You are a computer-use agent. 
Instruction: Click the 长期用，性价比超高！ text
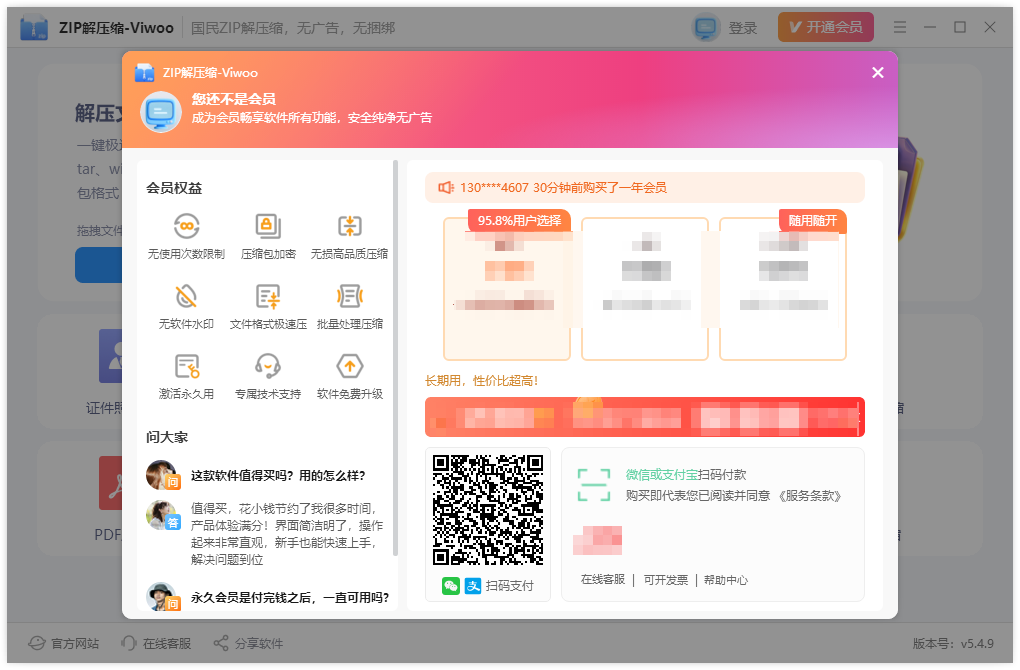coord(481,381)
